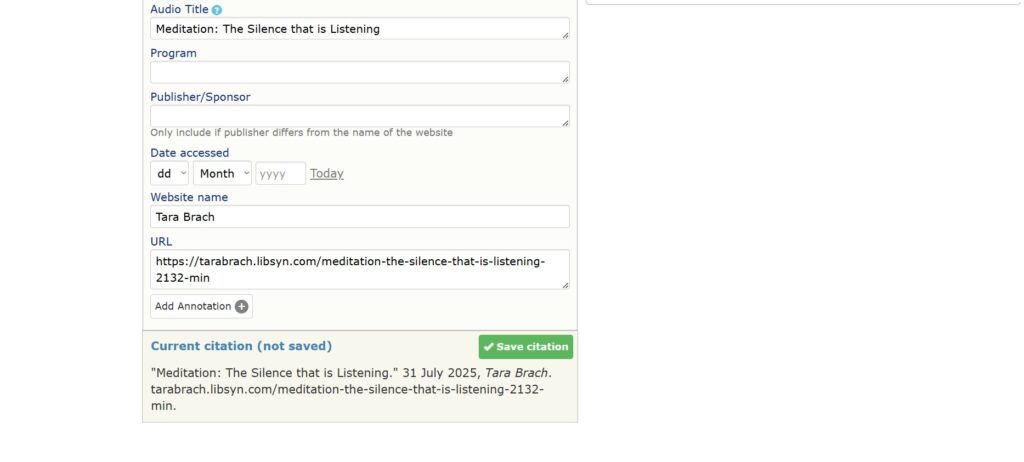The image size is (1024, 462).
Task: Save the current citation
Action: [526, 347]
